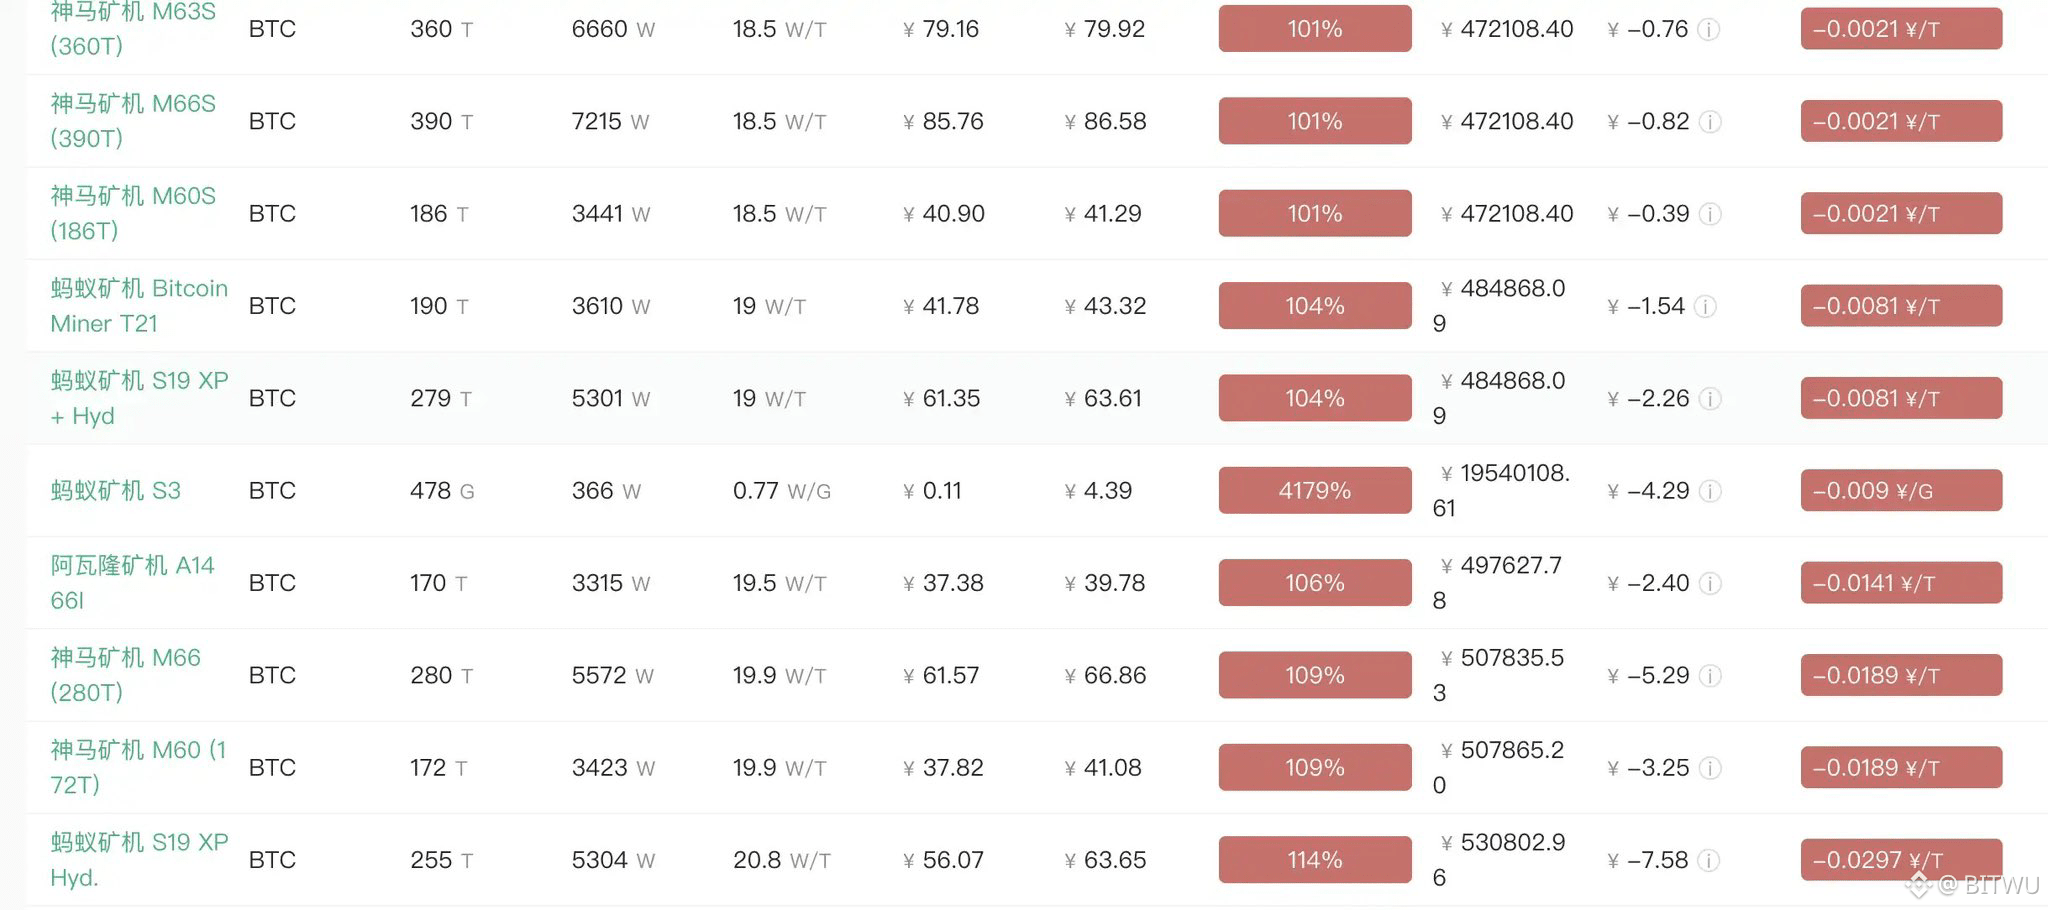
Task: Open the 蚂蚁矿机 S19 XP Hyd. link
Action: (x=137, y=859)
